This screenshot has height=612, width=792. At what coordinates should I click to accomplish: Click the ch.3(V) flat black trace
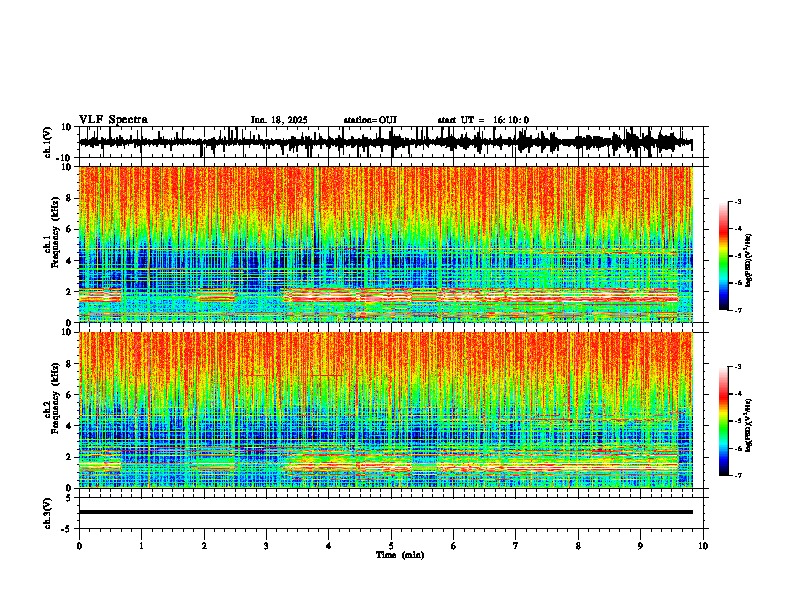point(386,512)
